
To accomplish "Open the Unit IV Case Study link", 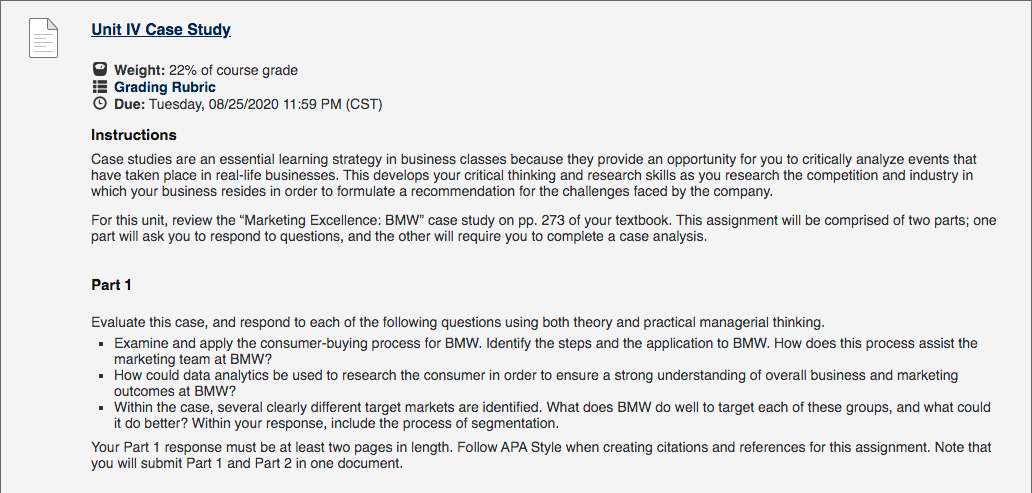I will point(161,30).
